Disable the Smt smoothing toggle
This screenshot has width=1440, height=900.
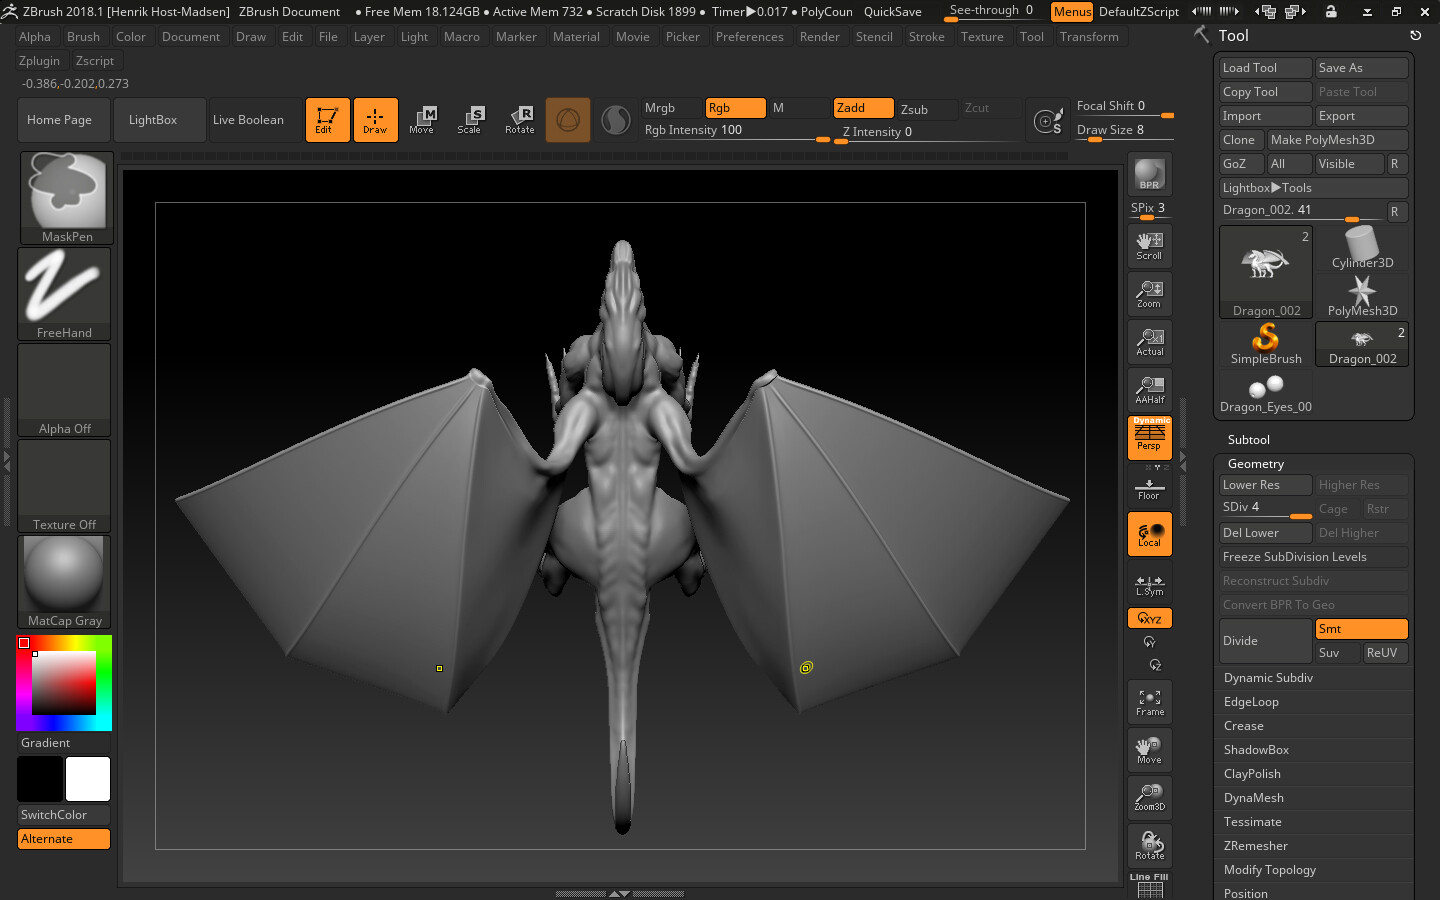tap(1361, 628)
